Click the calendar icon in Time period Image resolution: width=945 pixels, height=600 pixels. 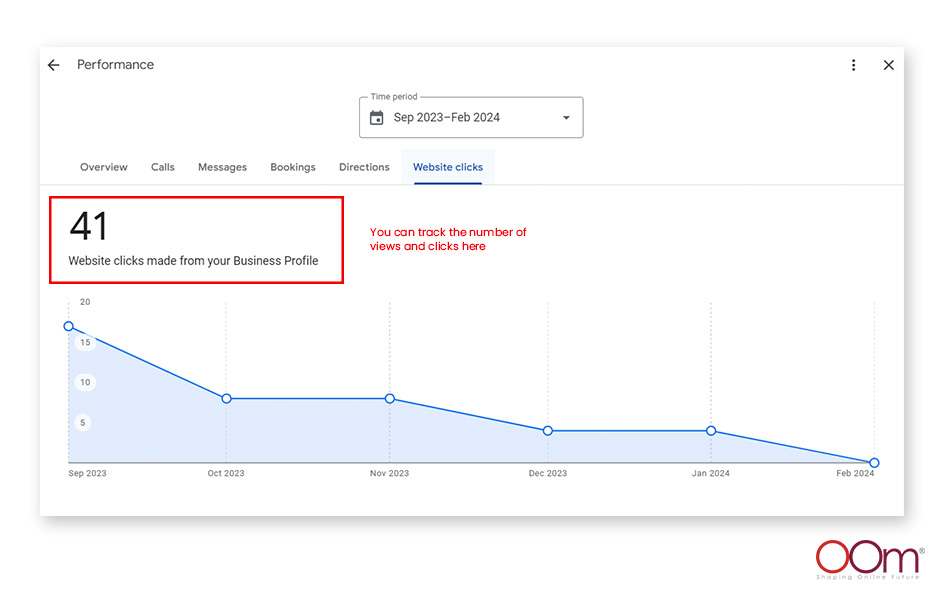coord(377,118)
